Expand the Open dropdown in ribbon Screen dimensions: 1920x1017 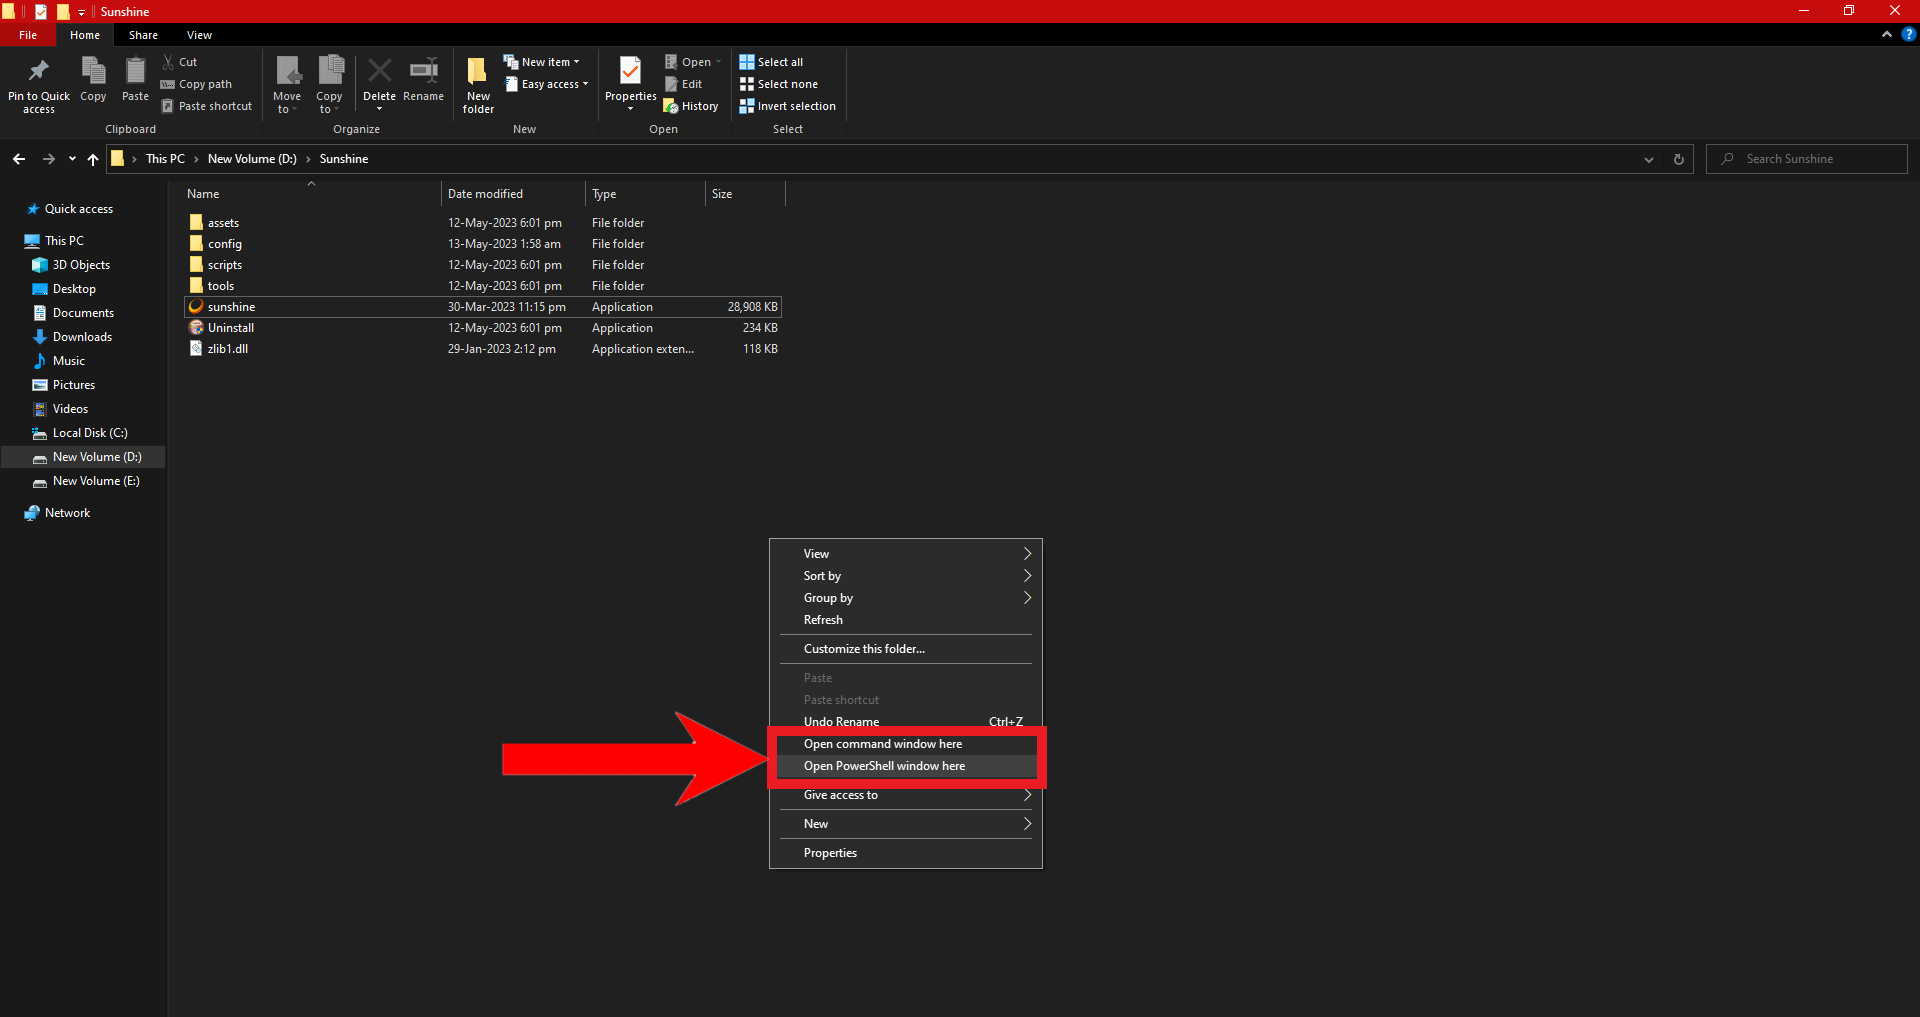click(718, 62)
